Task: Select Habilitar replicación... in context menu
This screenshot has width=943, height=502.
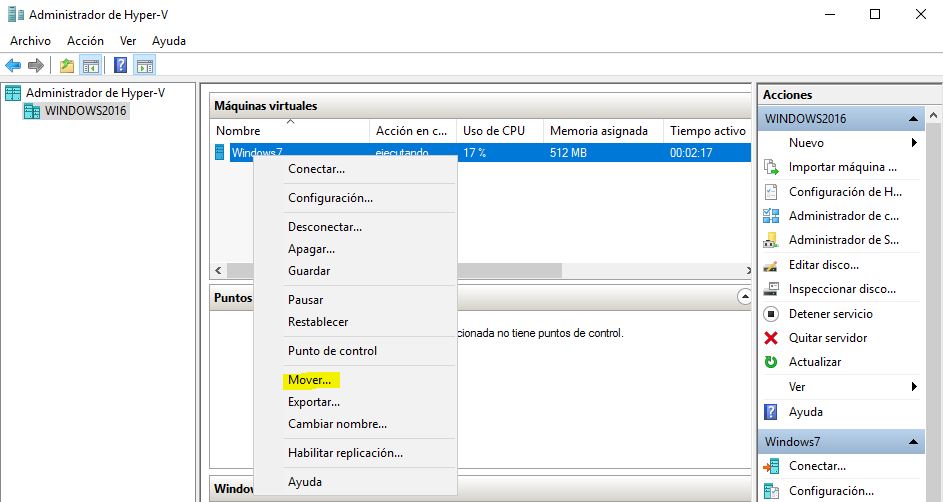Action: point(355,453)
